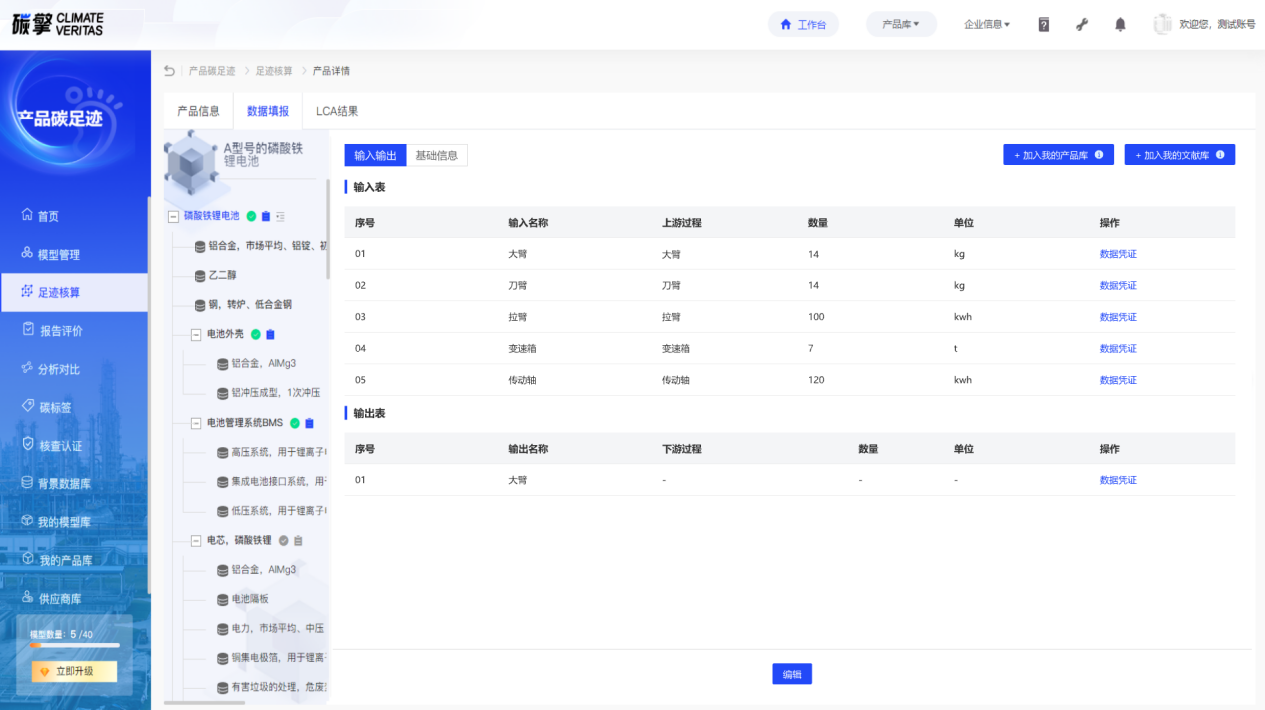This screenshot has width=1265, height=710.
Task: Select 乙二醇 in the product tree
Action: [221, 275]
